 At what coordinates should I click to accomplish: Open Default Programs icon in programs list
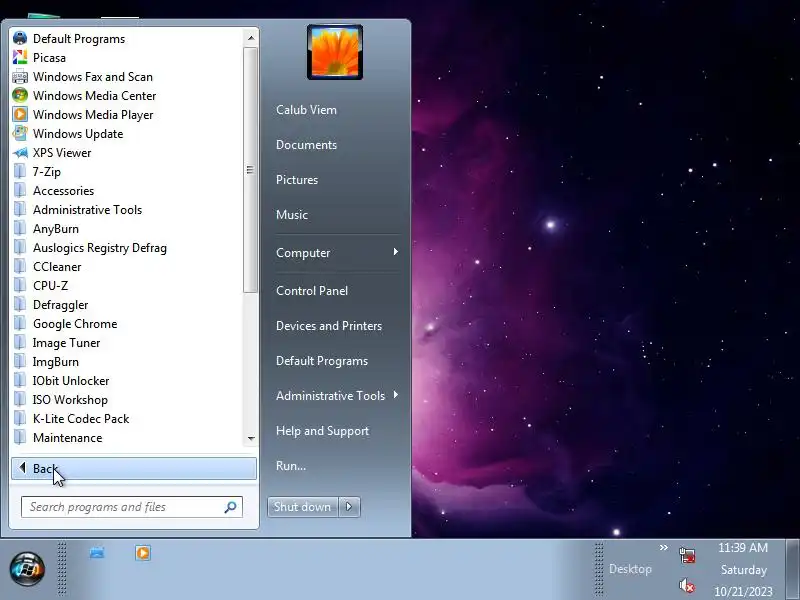19,39
